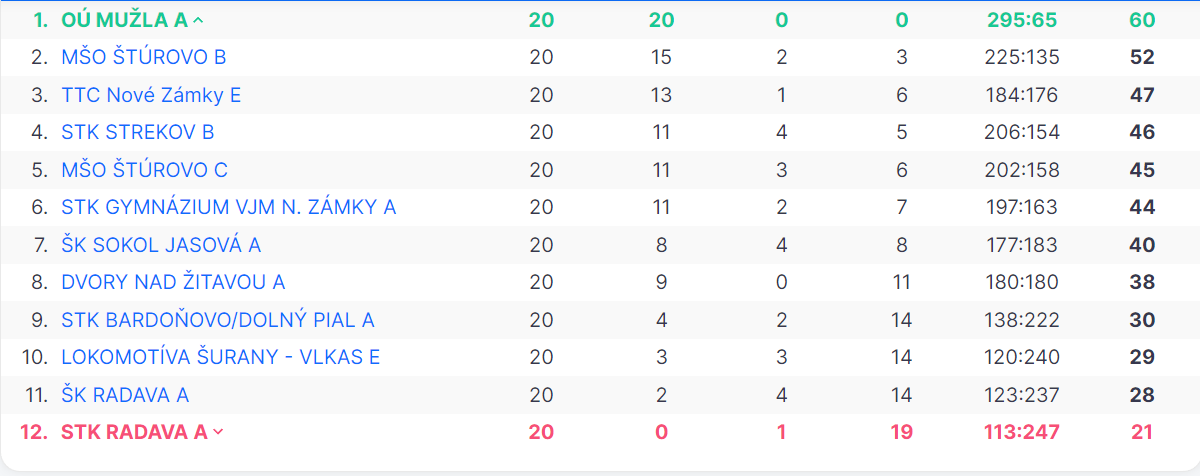Image resolution: width=1200 pixels, height=476 pixels.
Task: Click the 21 points value of STK RADAVA A
Action: 1142,432
